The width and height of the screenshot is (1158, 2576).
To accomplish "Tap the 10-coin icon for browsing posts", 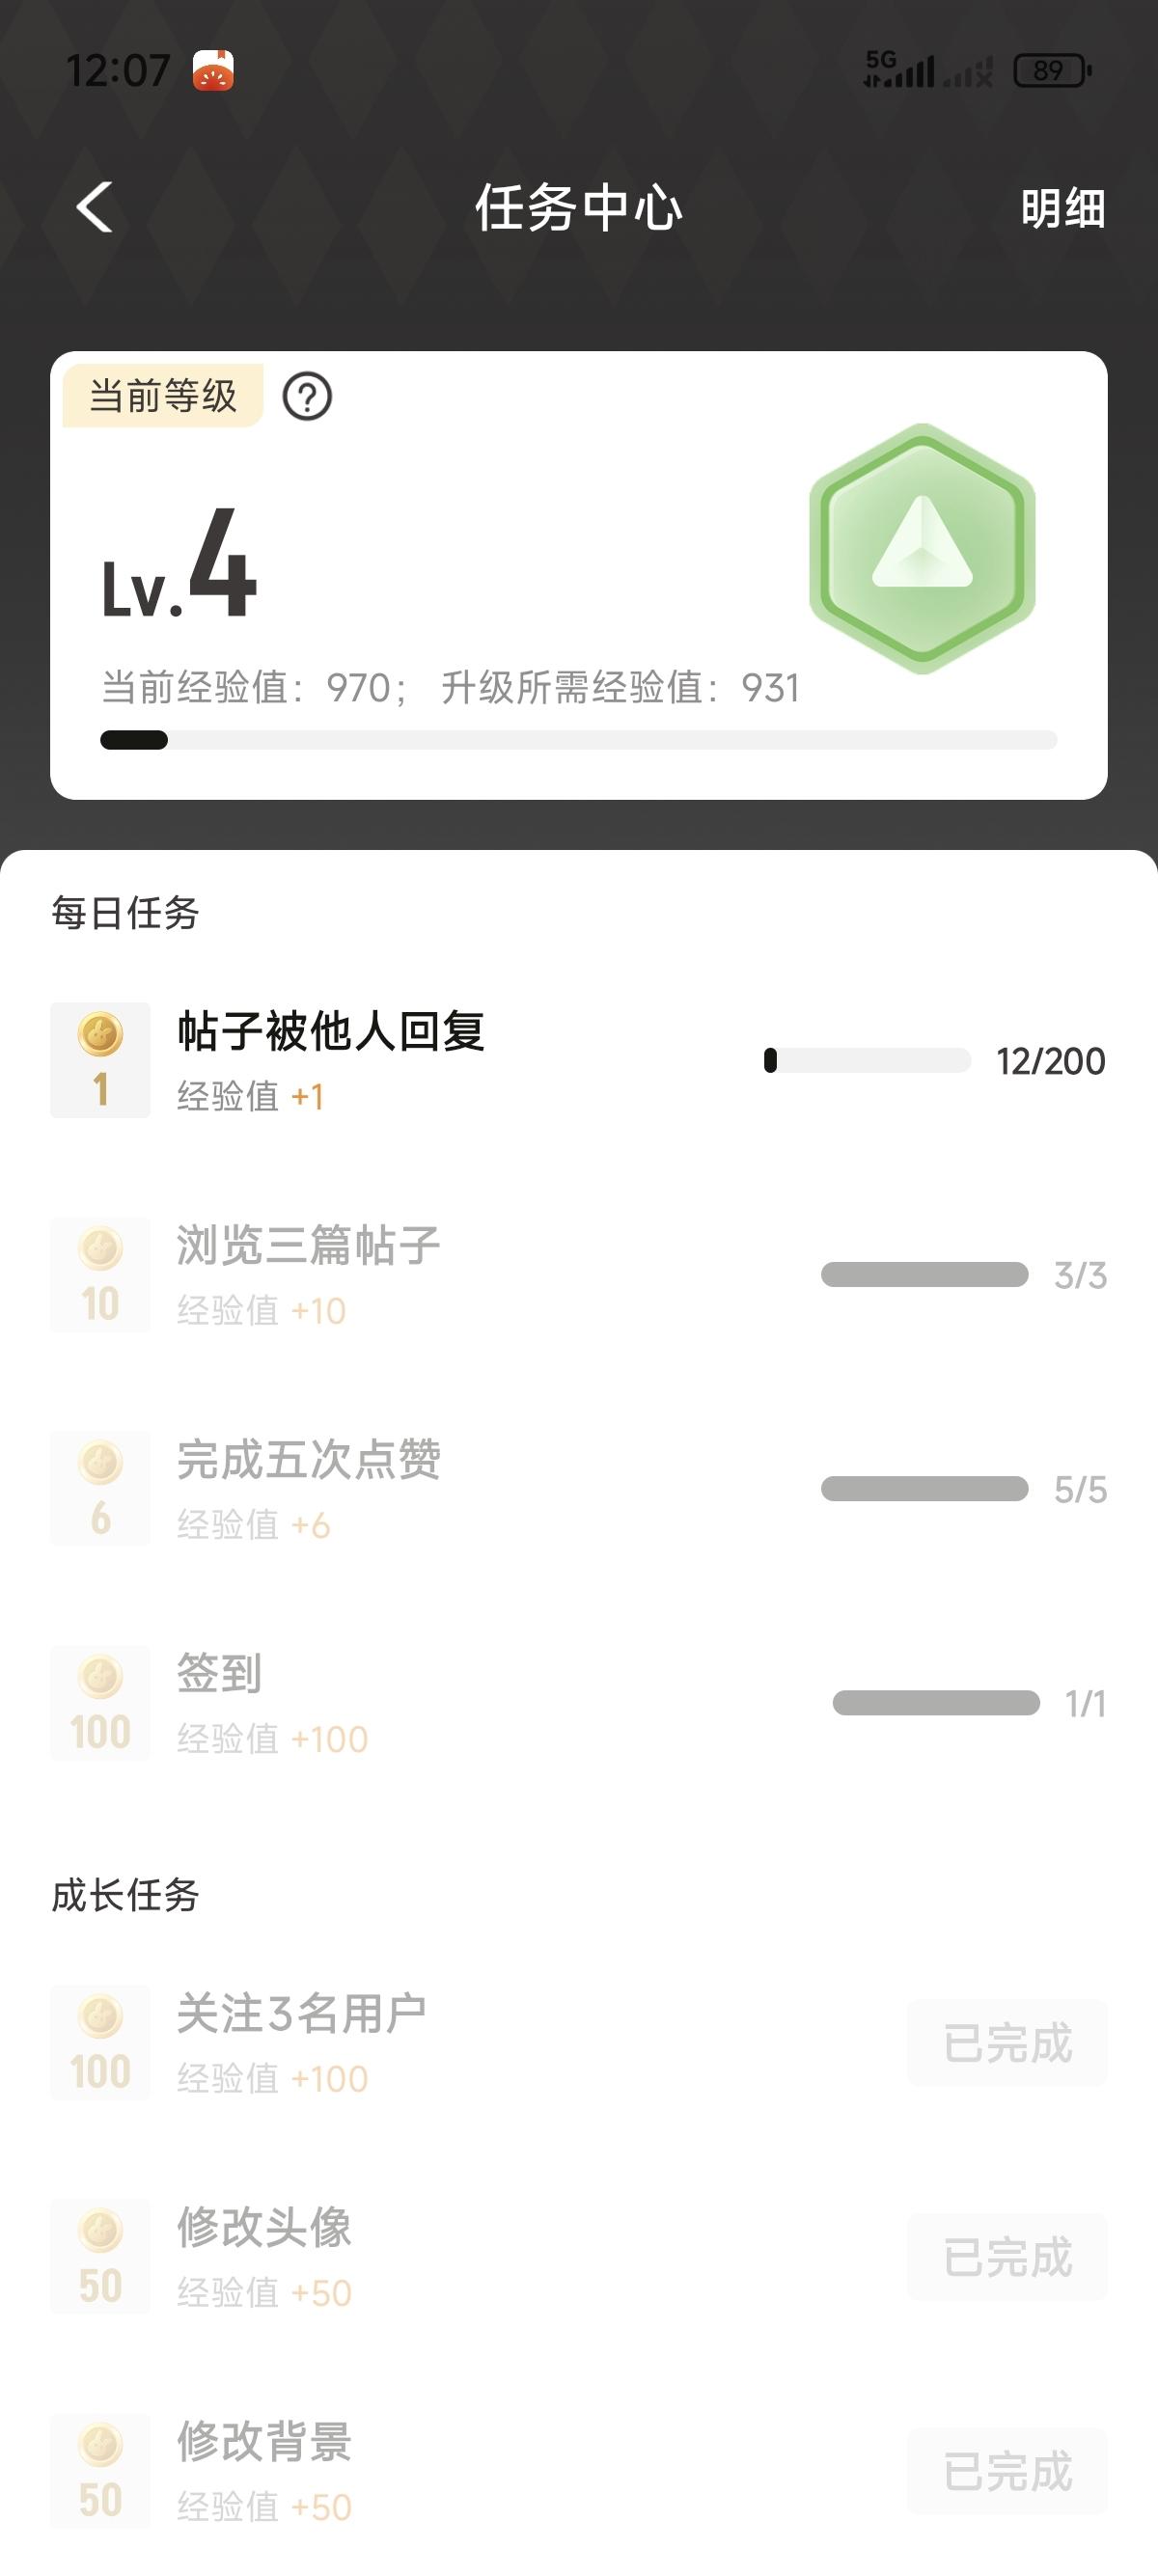I will point(100,1275).
